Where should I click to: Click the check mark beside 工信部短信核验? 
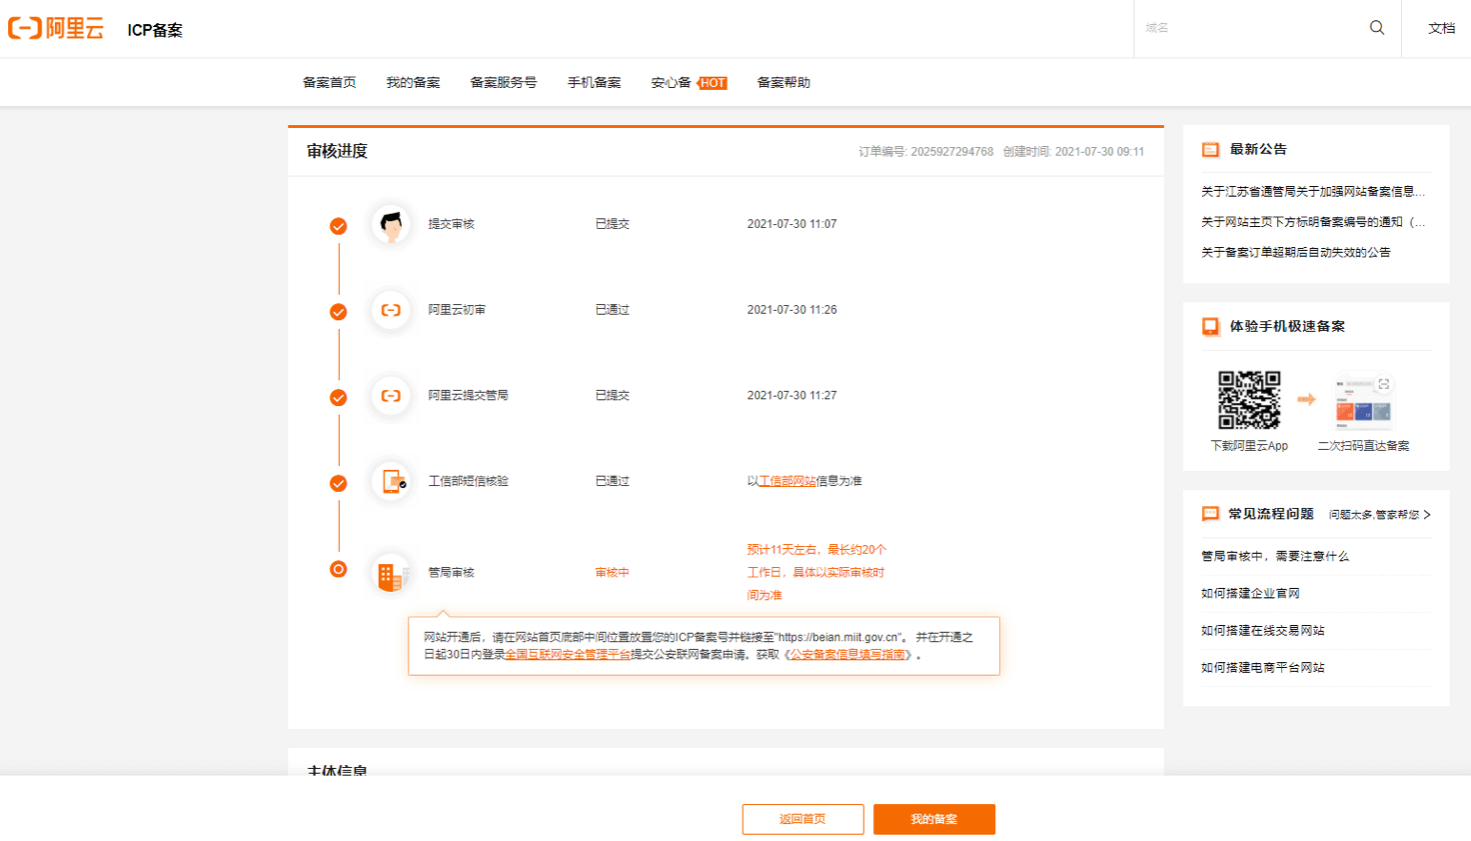tap(338, 483)
